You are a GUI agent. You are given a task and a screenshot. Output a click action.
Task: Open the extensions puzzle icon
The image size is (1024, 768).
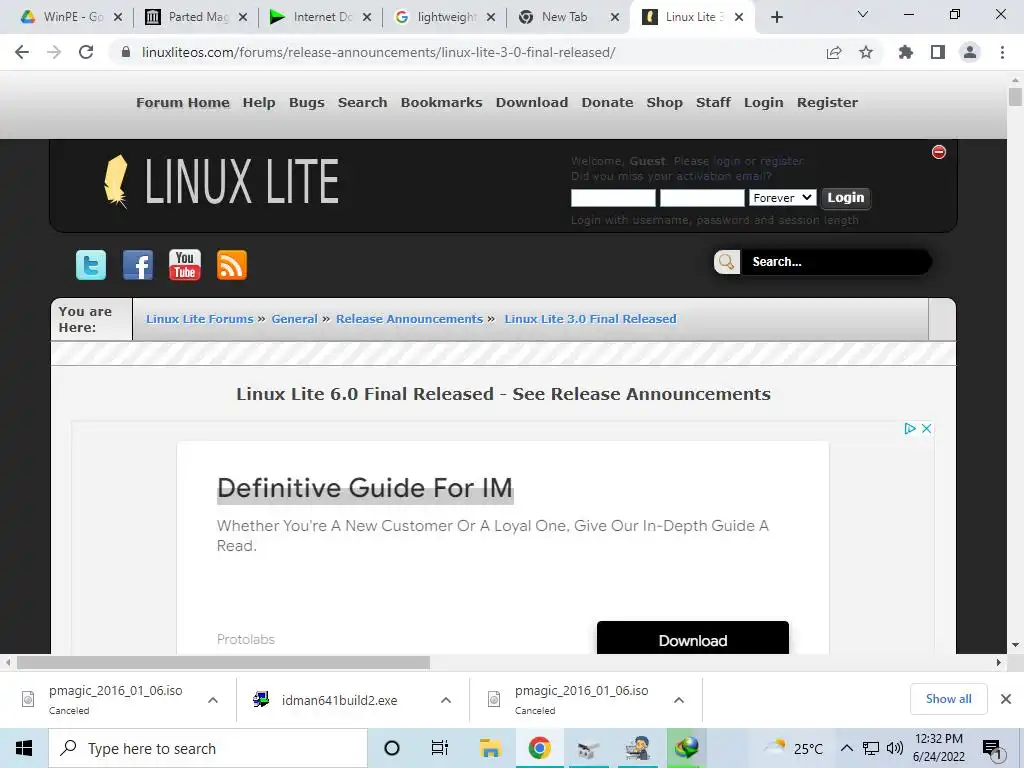pos(905,52)
